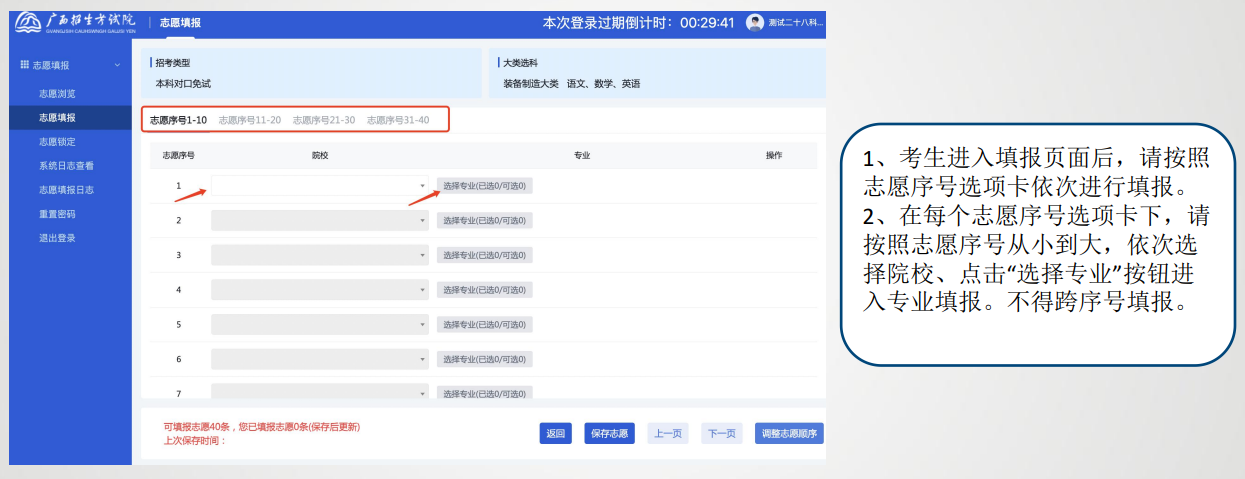
Task: Open the 志愿锁定 sidebar item
Action: pos(57,142)
